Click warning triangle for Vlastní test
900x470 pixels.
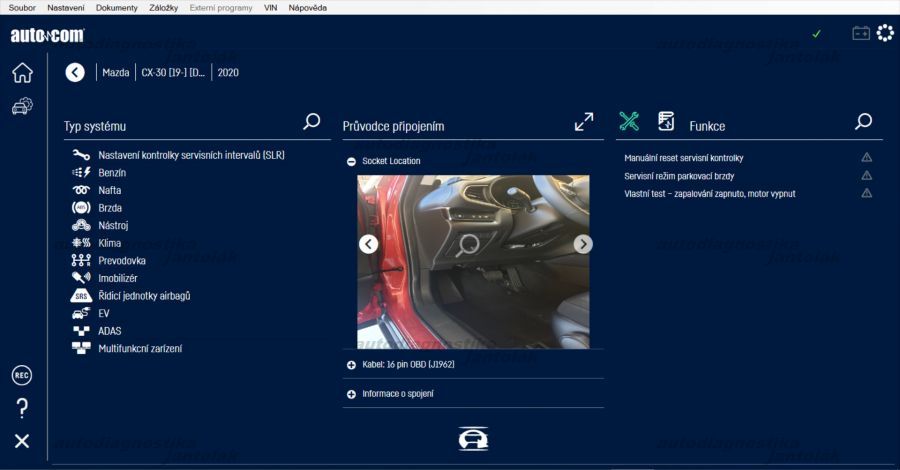pos(867,193)
